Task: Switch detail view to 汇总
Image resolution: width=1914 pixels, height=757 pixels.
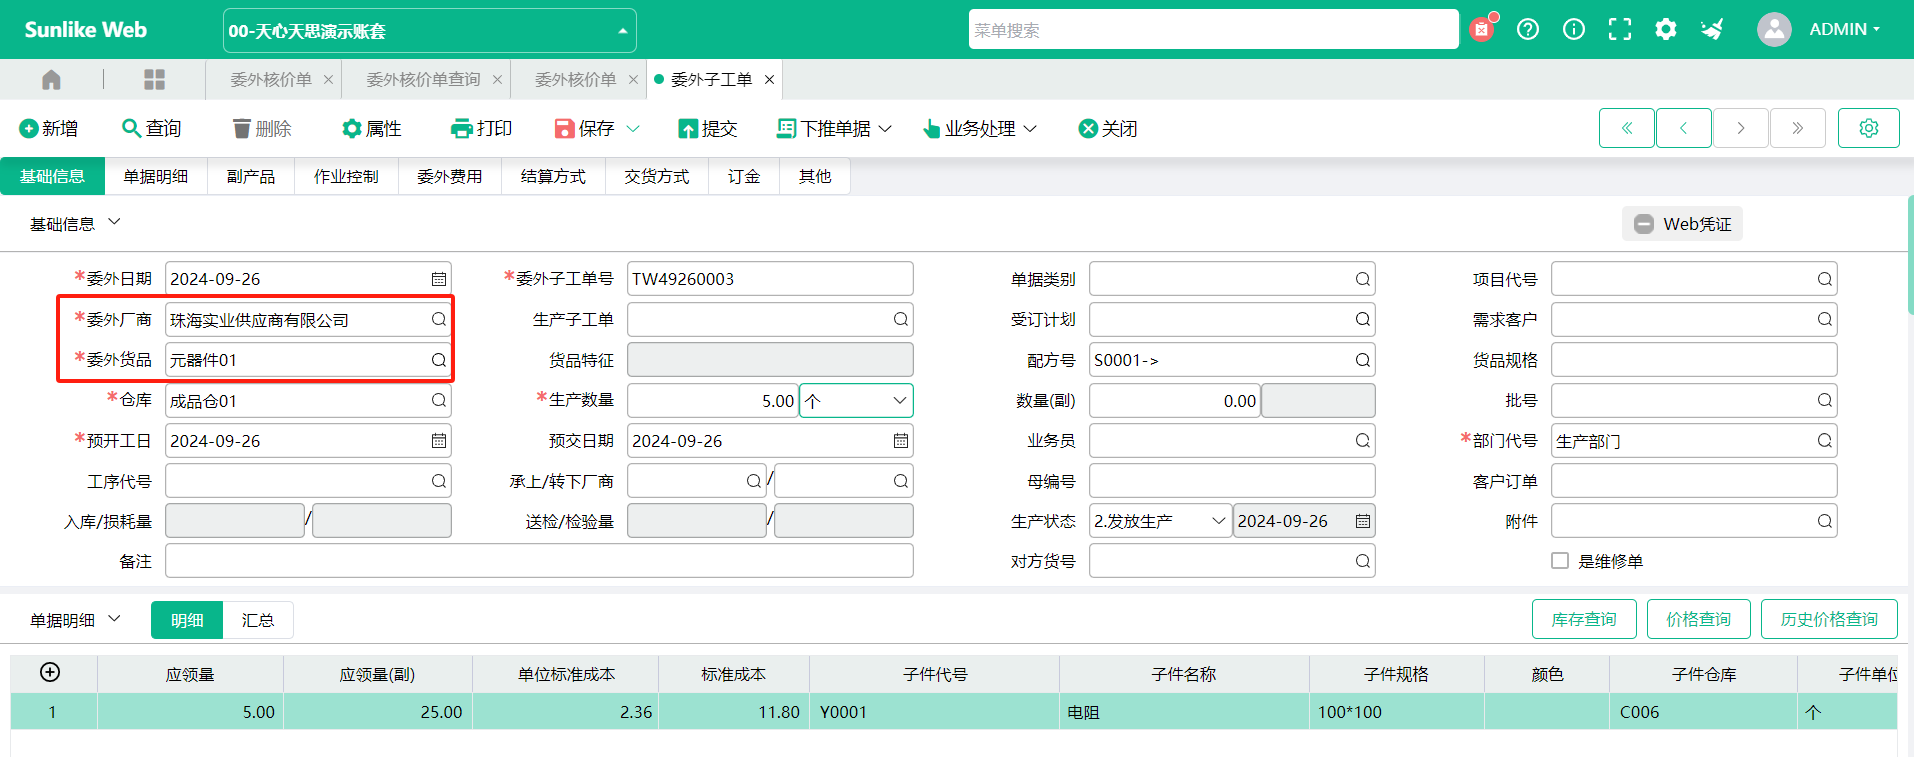Action: pyautogui.click(x=257, y=620)
